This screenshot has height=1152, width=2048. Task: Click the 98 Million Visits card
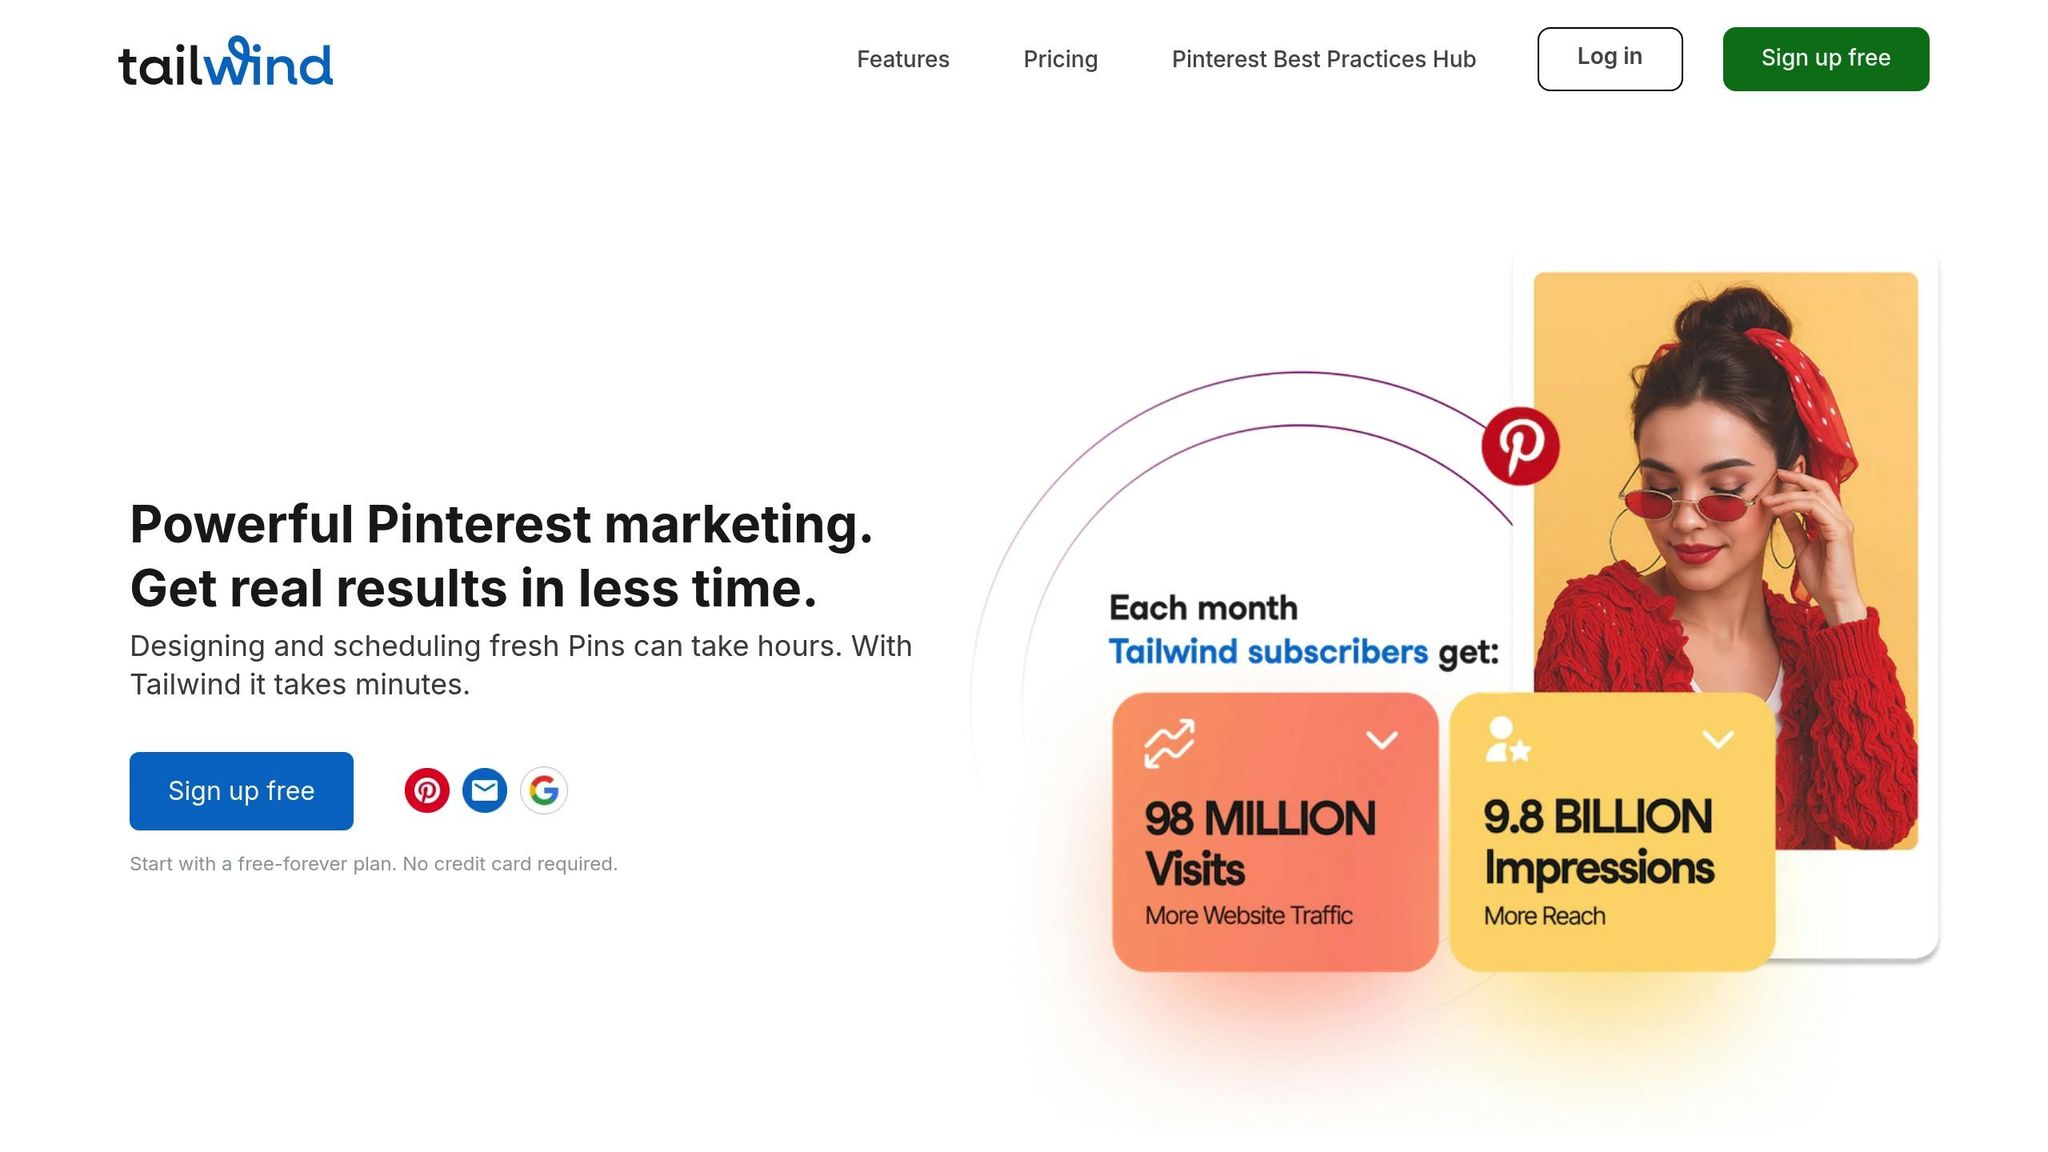1275,850
